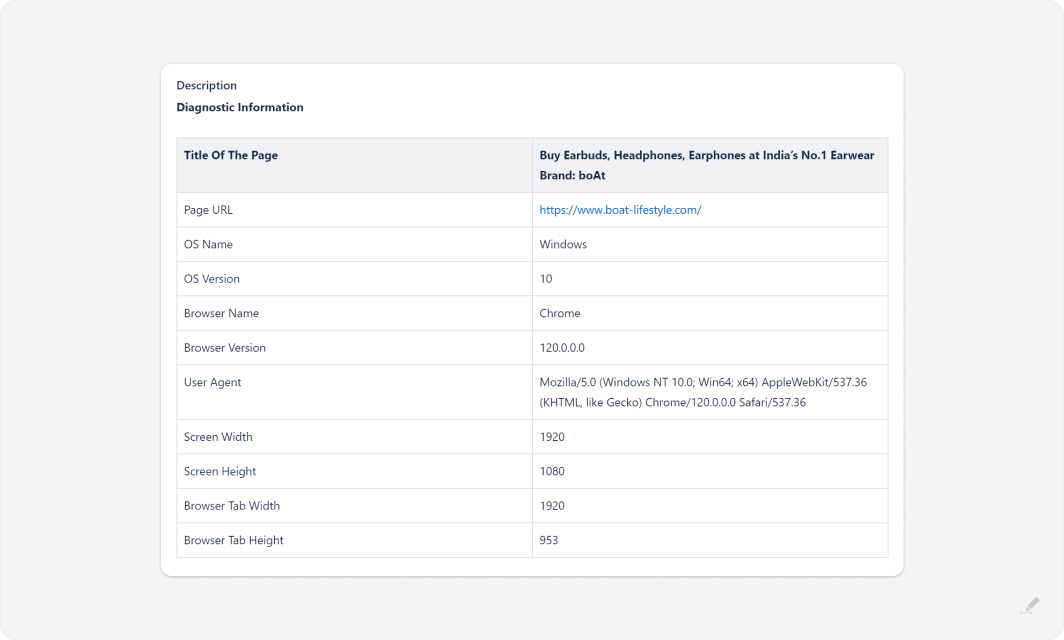The image size is (1064, 640).
Task: Click the 'Browser Version' label cell
Action: click(x=354, y=347)
